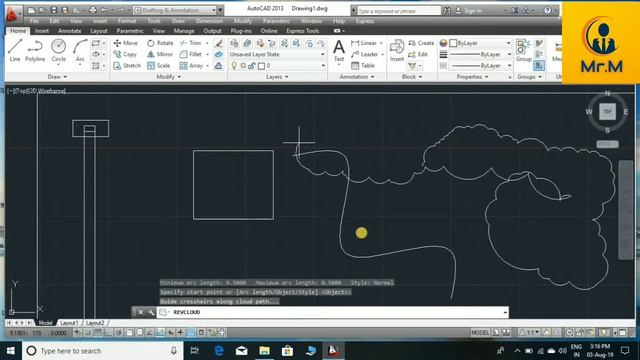640x360 pixels.
Task: Click the Stretch tool
Action: [127, 66]
